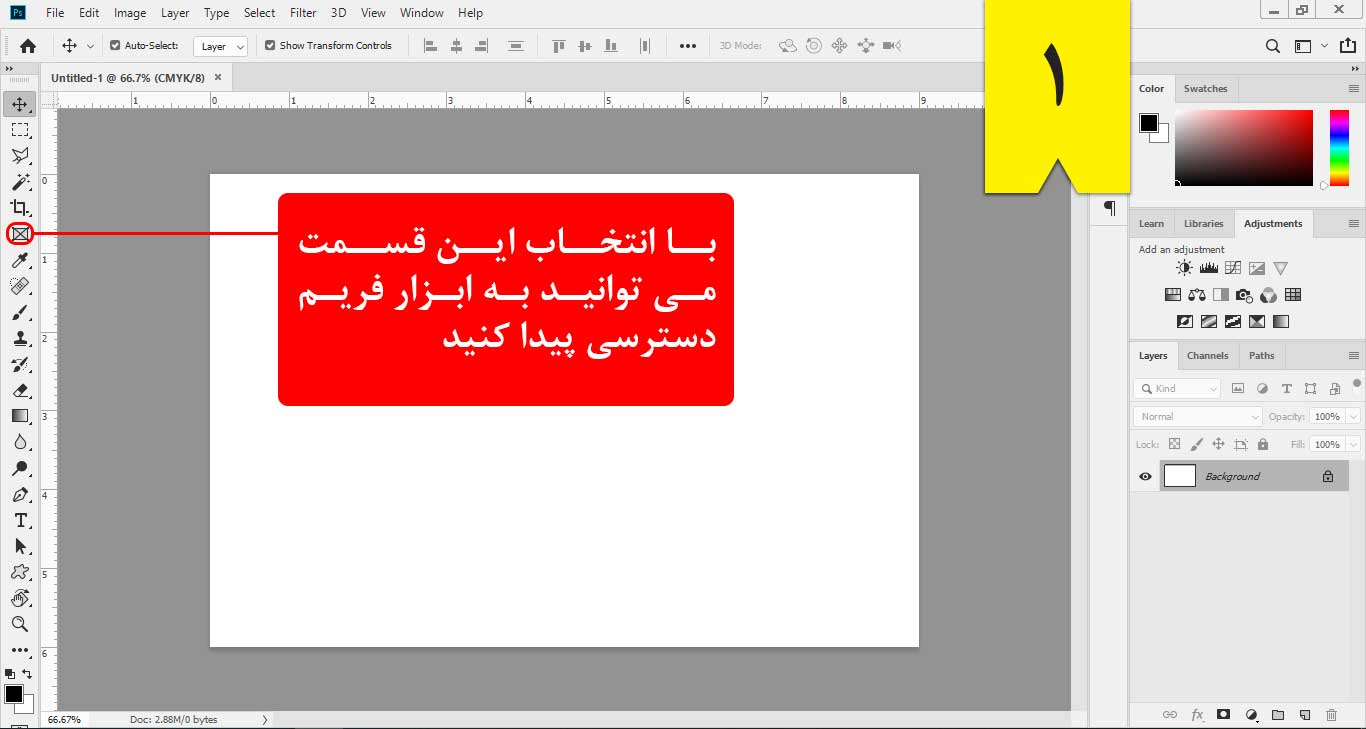Select the Custom Shape tool
This screenshot has height=729, width=1366.
pos(20,572)
